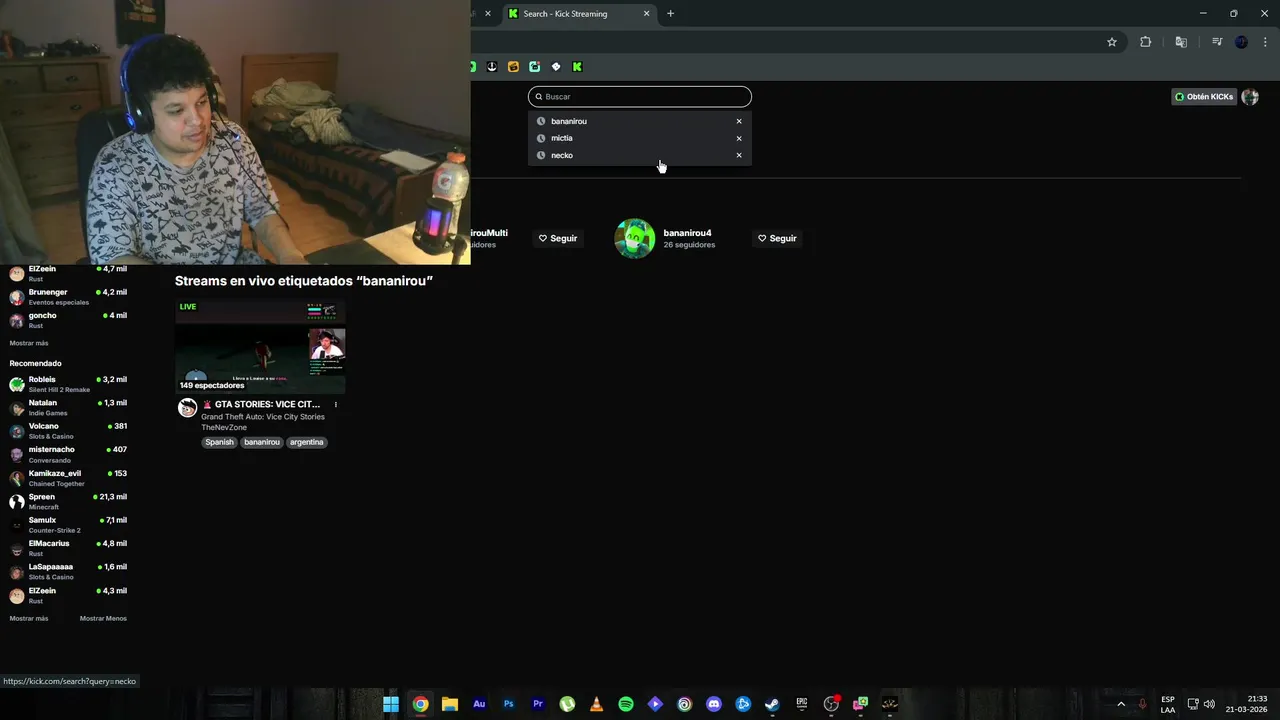Launch Premiere Pro from the taskbar
This screenshot has height=720, width=1280.
(x=538, y=704)
